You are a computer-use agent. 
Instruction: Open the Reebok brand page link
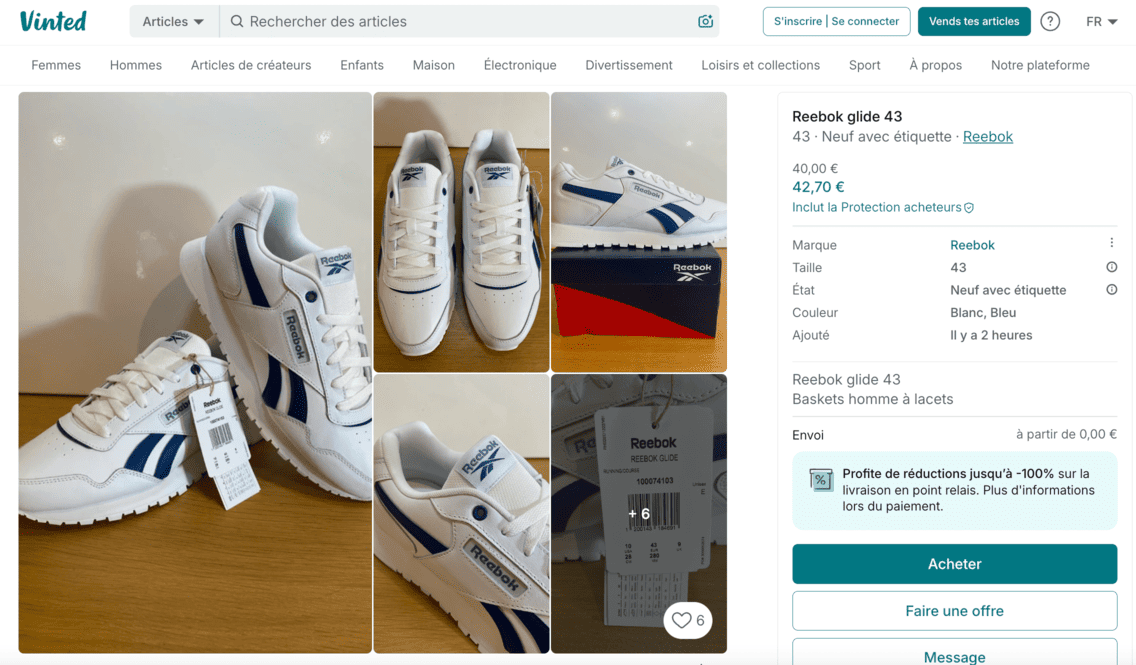(x=988, y=136)
